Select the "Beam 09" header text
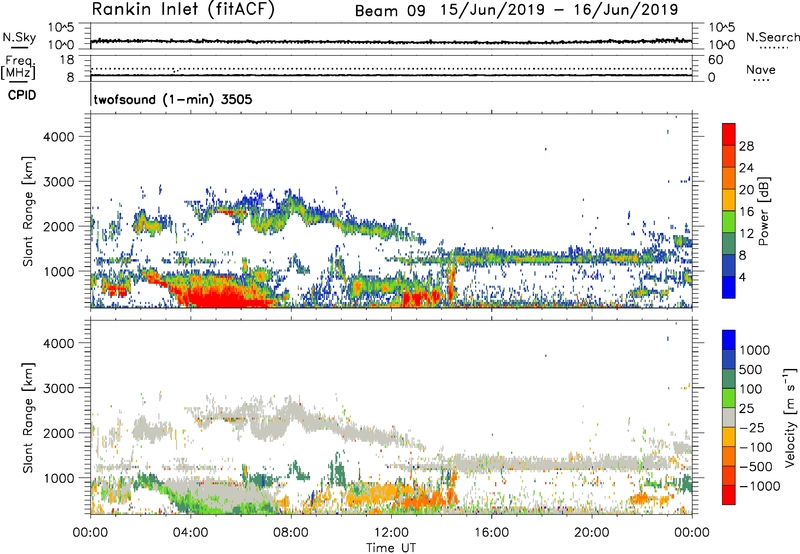Viewport: 800px width, 554px height. [x=390, y=11]
